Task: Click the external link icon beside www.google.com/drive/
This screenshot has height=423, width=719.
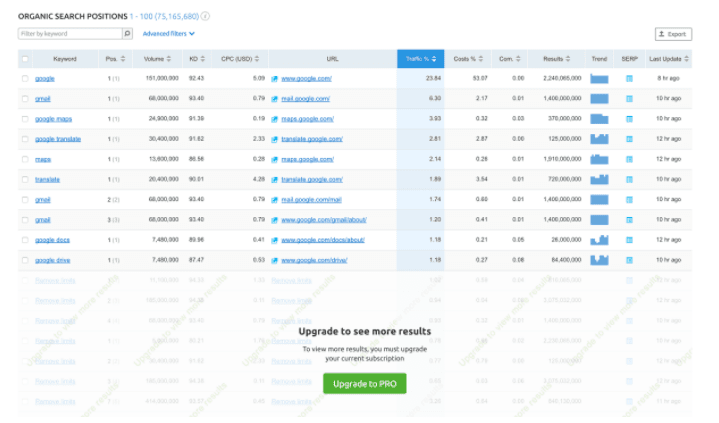Action: 274,261
